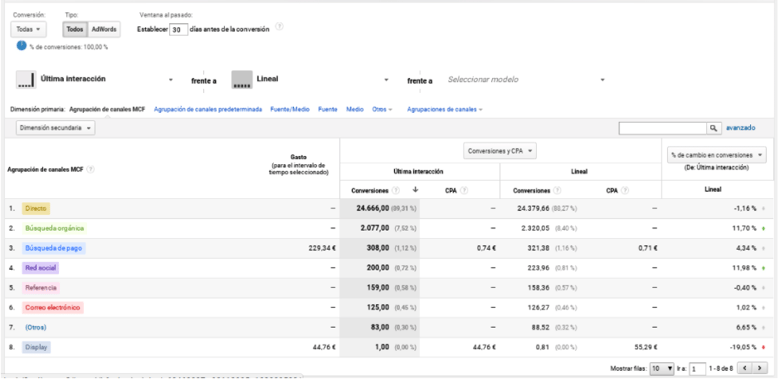Screen dimensions: 780x379
Task: Expand the 'Otros' dimension menu
Action: [x=382, y=109]
